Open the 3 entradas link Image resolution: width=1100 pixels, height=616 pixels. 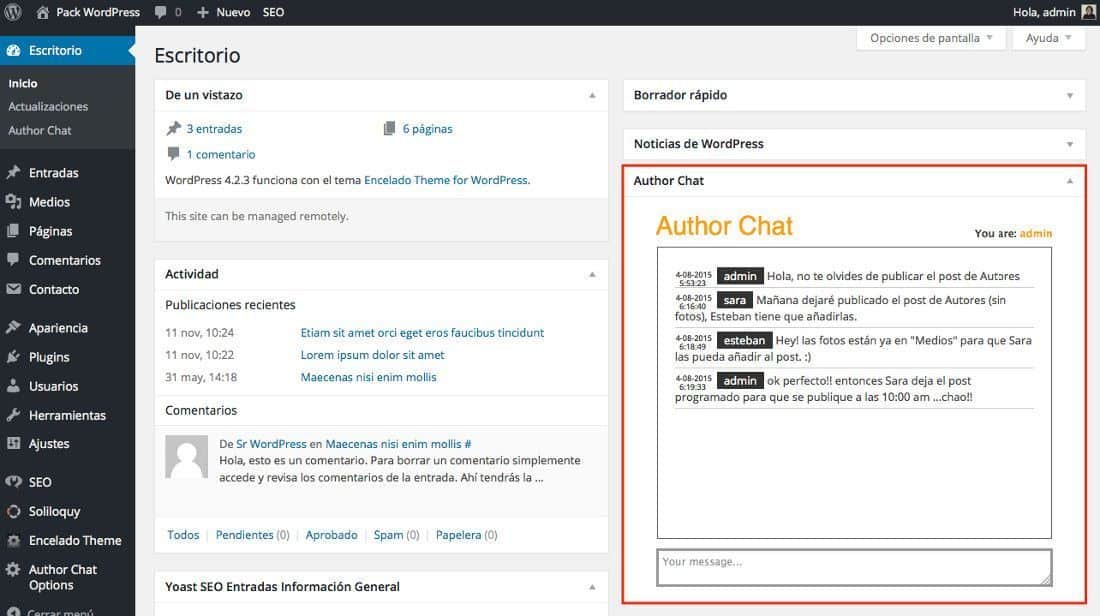[x=214, y=129]
